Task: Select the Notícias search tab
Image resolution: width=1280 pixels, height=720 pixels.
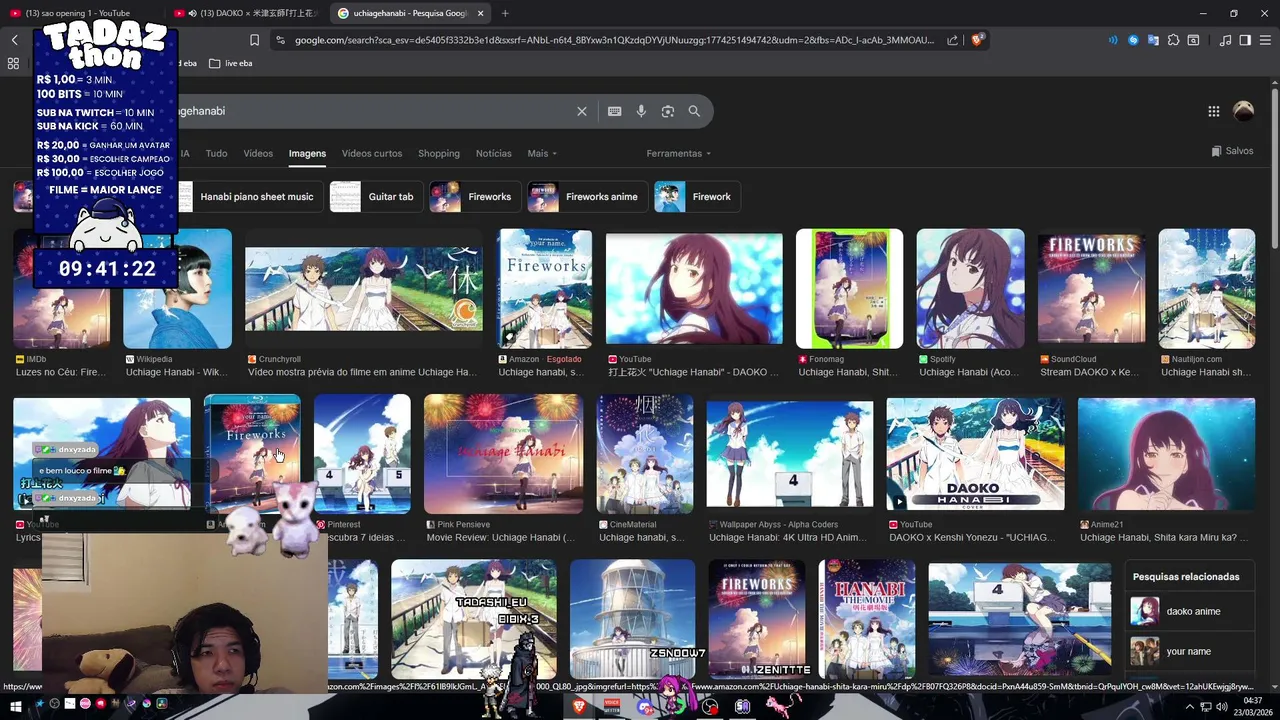Action: [x=494, y=153]
